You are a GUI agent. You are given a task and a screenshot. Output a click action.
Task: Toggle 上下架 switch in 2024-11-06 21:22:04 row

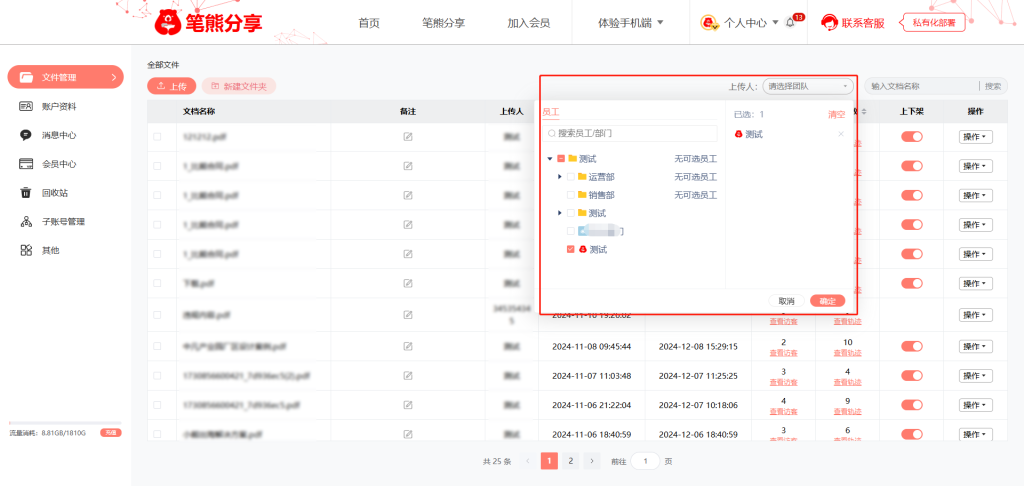[912, 405]
